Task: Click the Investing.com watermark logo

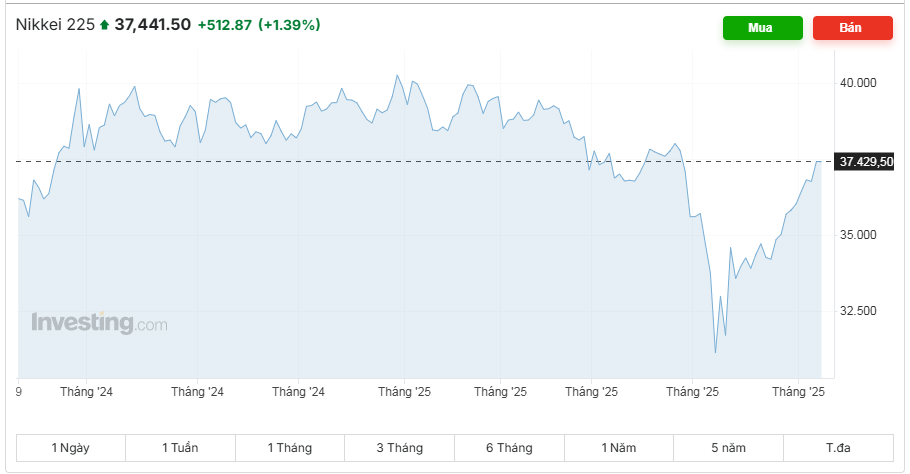Action: (99, 323)
